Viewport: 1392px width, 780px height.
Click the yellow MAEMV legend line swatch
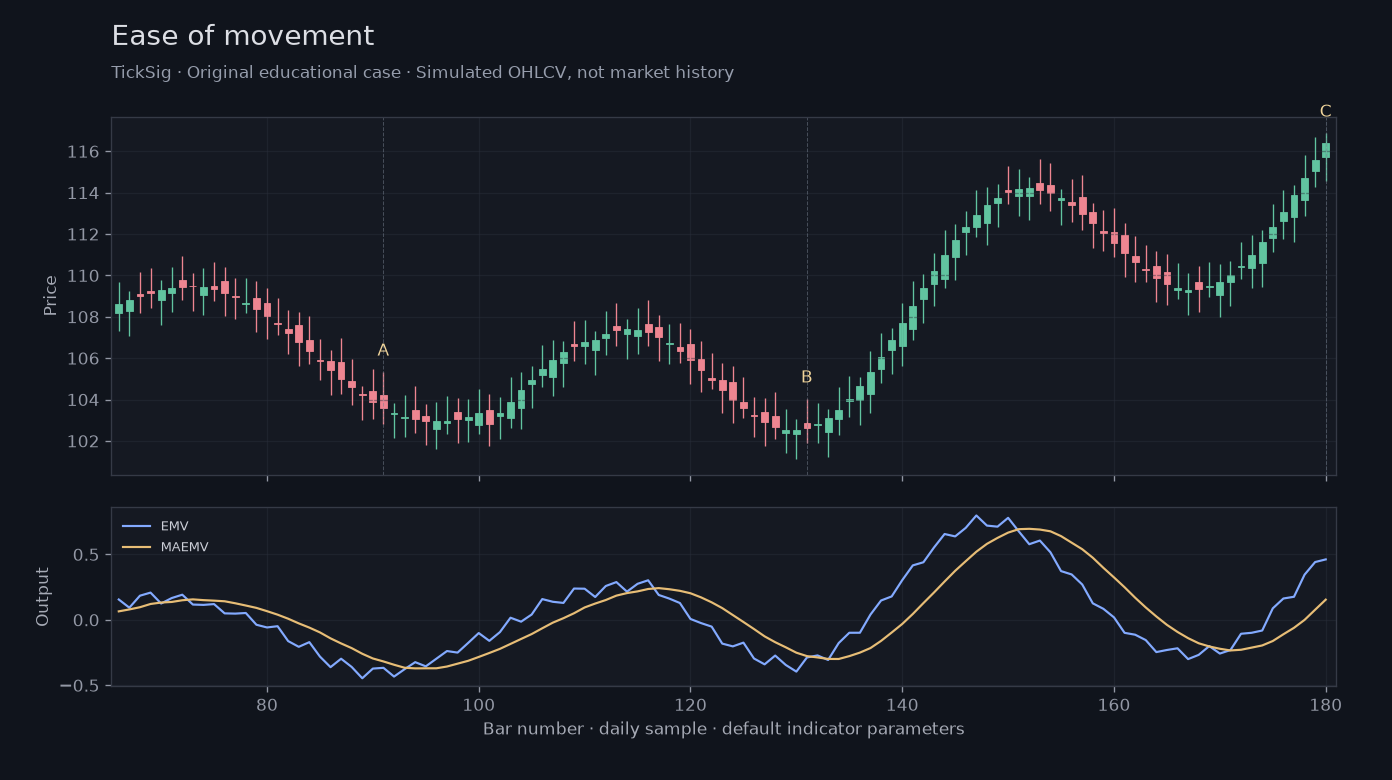(136, 547)
